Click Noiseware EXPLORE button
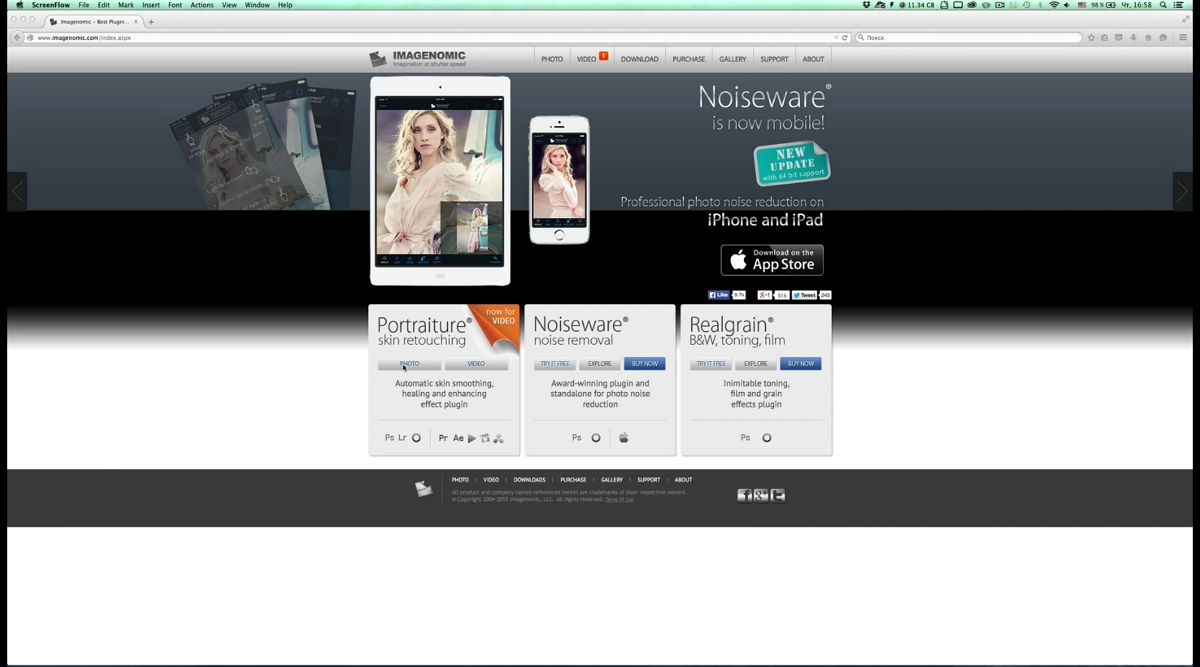Screen dimensions: 1200x667 (x=600, y=364)
